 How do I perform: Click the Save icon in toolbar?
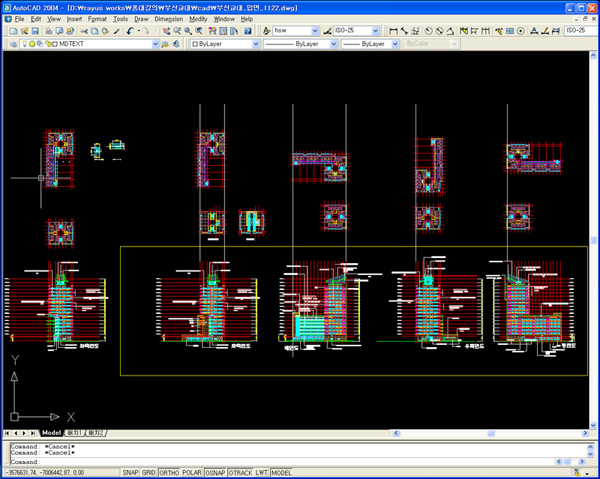(35, 31)
